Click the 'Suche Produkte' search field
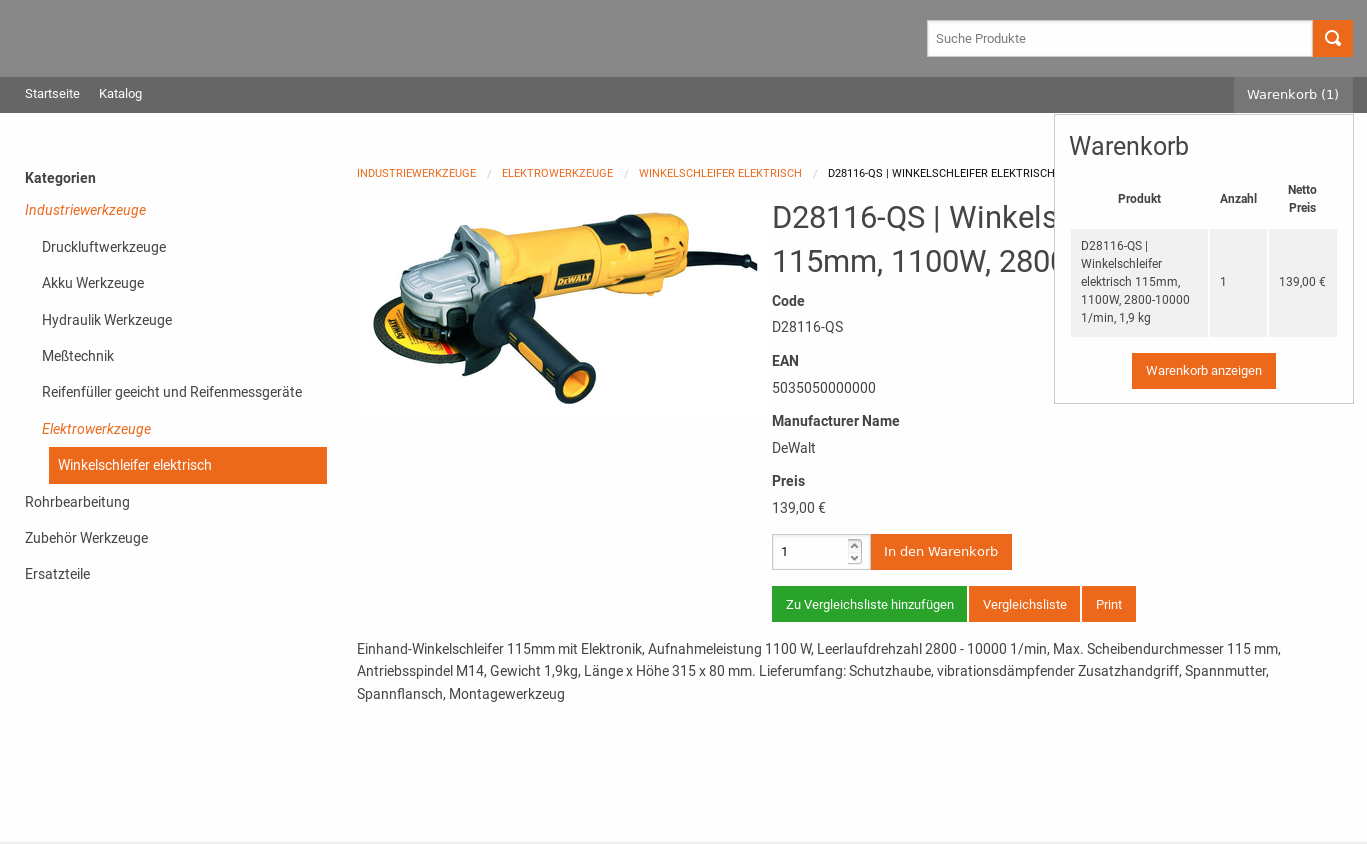 pyautogui.click(x=1119, y=38)
